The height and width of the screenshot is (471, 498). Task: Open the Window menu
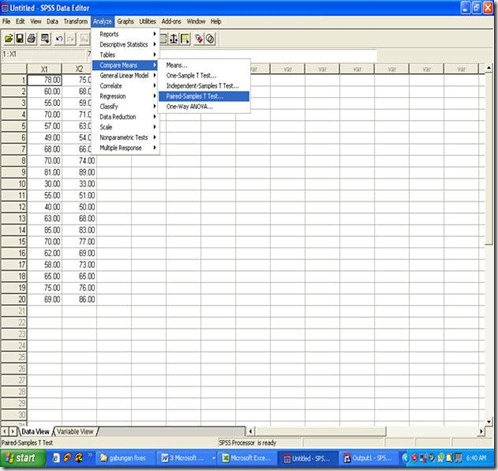tap(196, 22)
